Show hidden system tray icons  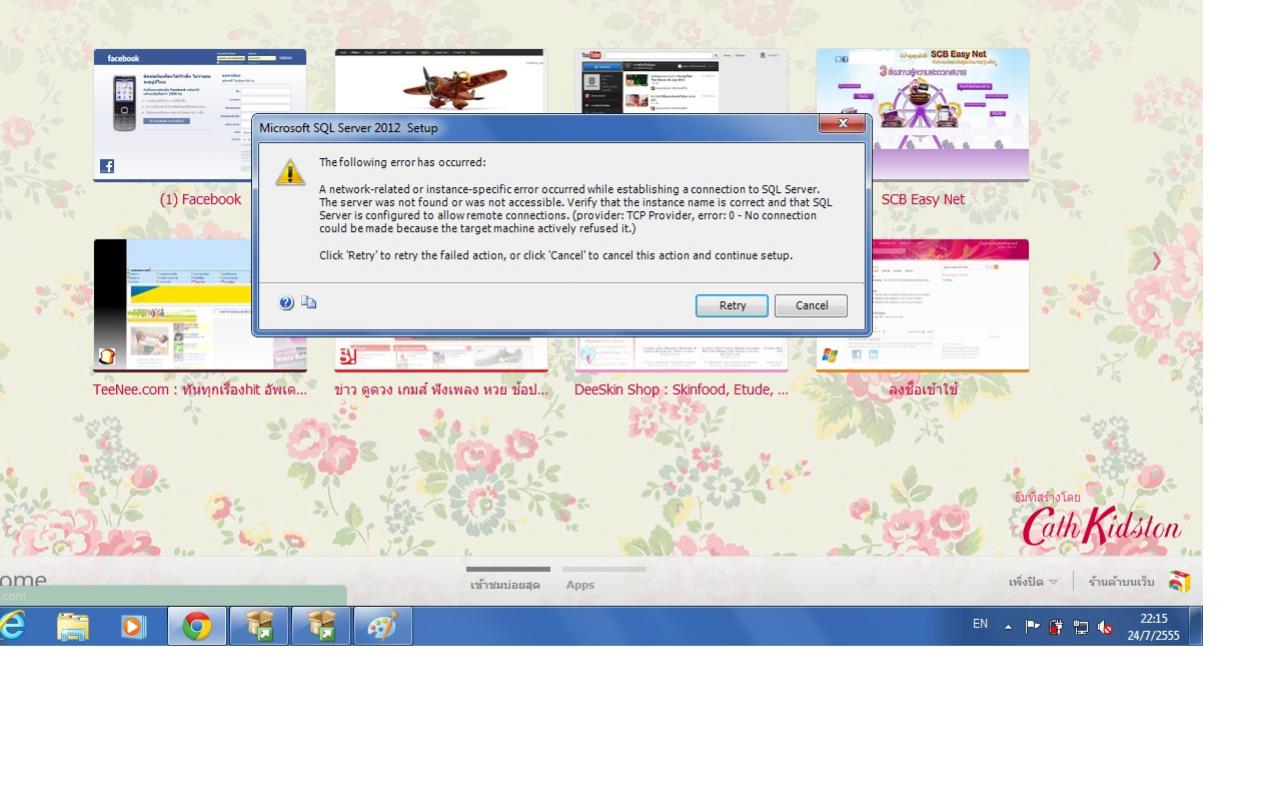tap(1008, 626)
